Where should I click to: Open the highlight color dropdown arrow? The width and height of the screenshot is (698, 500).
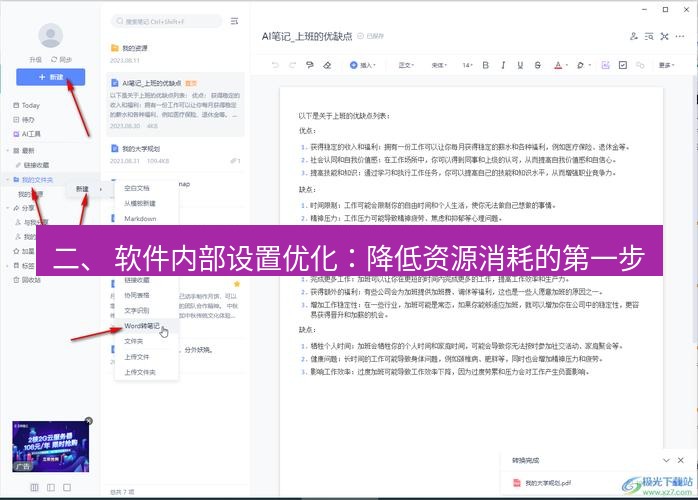click(589, 65)
